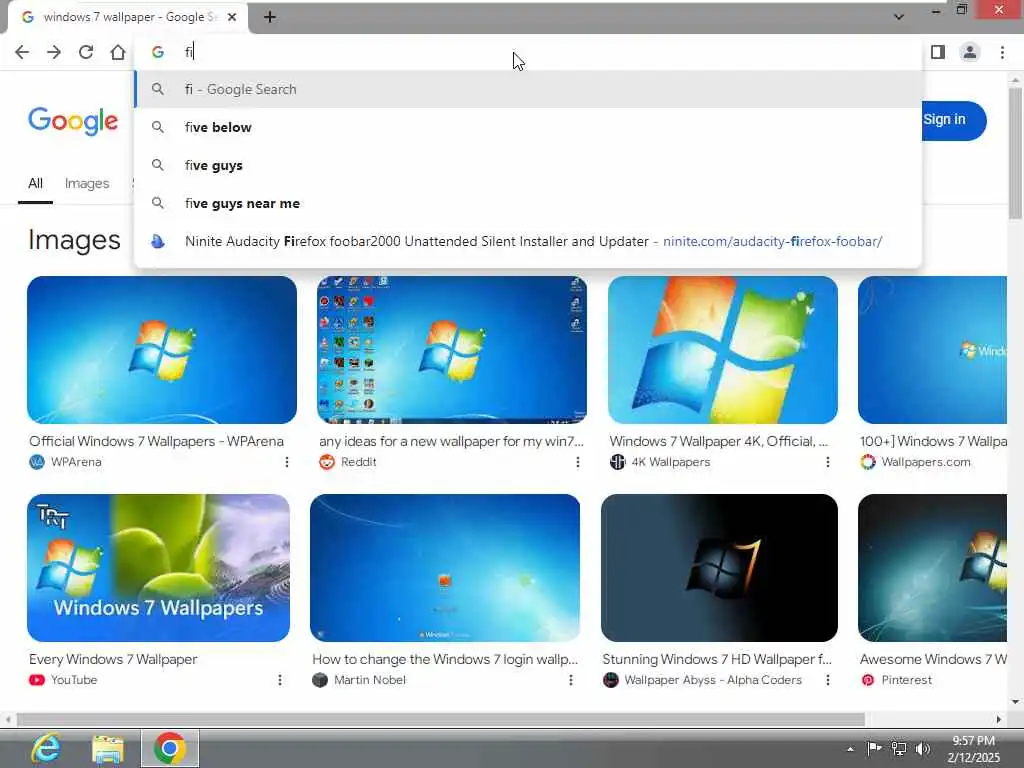Click 'any ideas for a new wallpaper' title
Image resolution: width=1024 pixels, height=768 pixels.
[x=451, y=441]
